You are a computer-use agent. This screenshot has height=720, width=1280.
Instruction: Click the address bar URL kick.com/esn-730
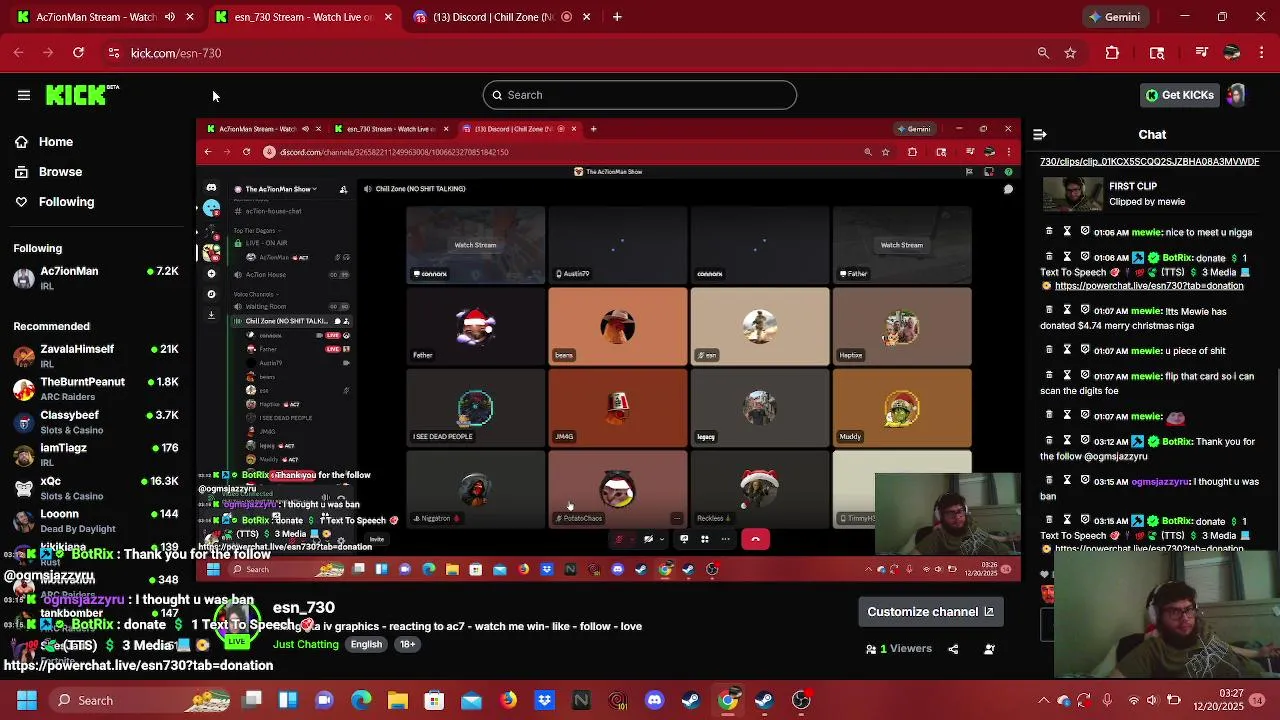point(176,53)
